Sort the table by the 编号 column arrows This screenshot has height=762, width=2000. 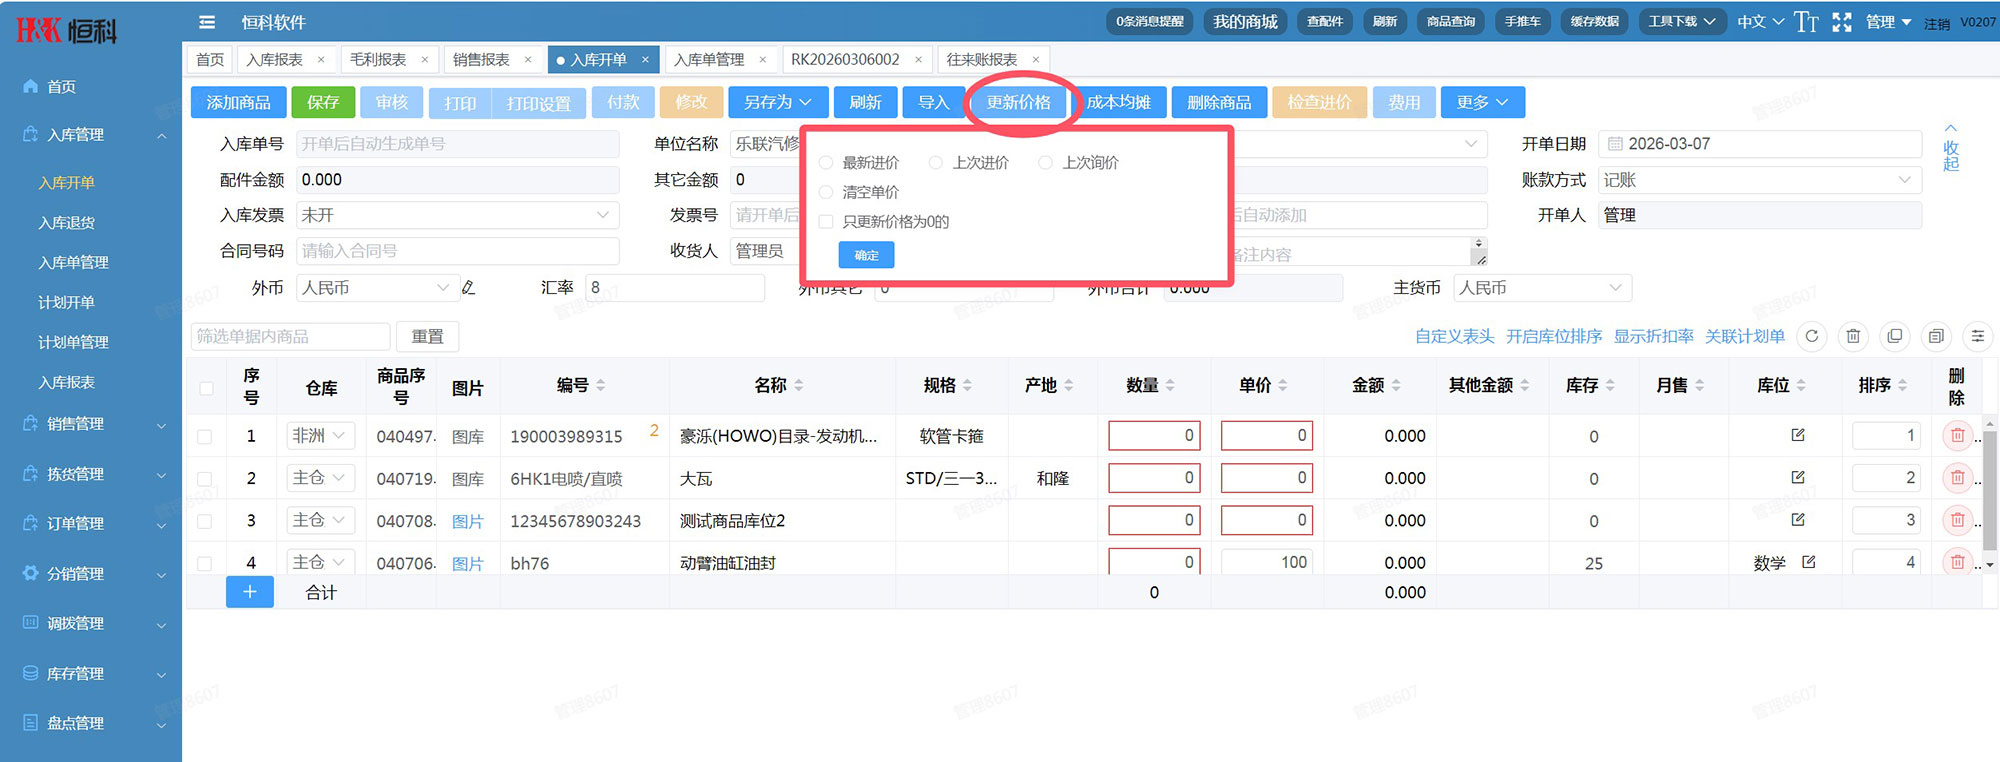(x=601, y=385)
